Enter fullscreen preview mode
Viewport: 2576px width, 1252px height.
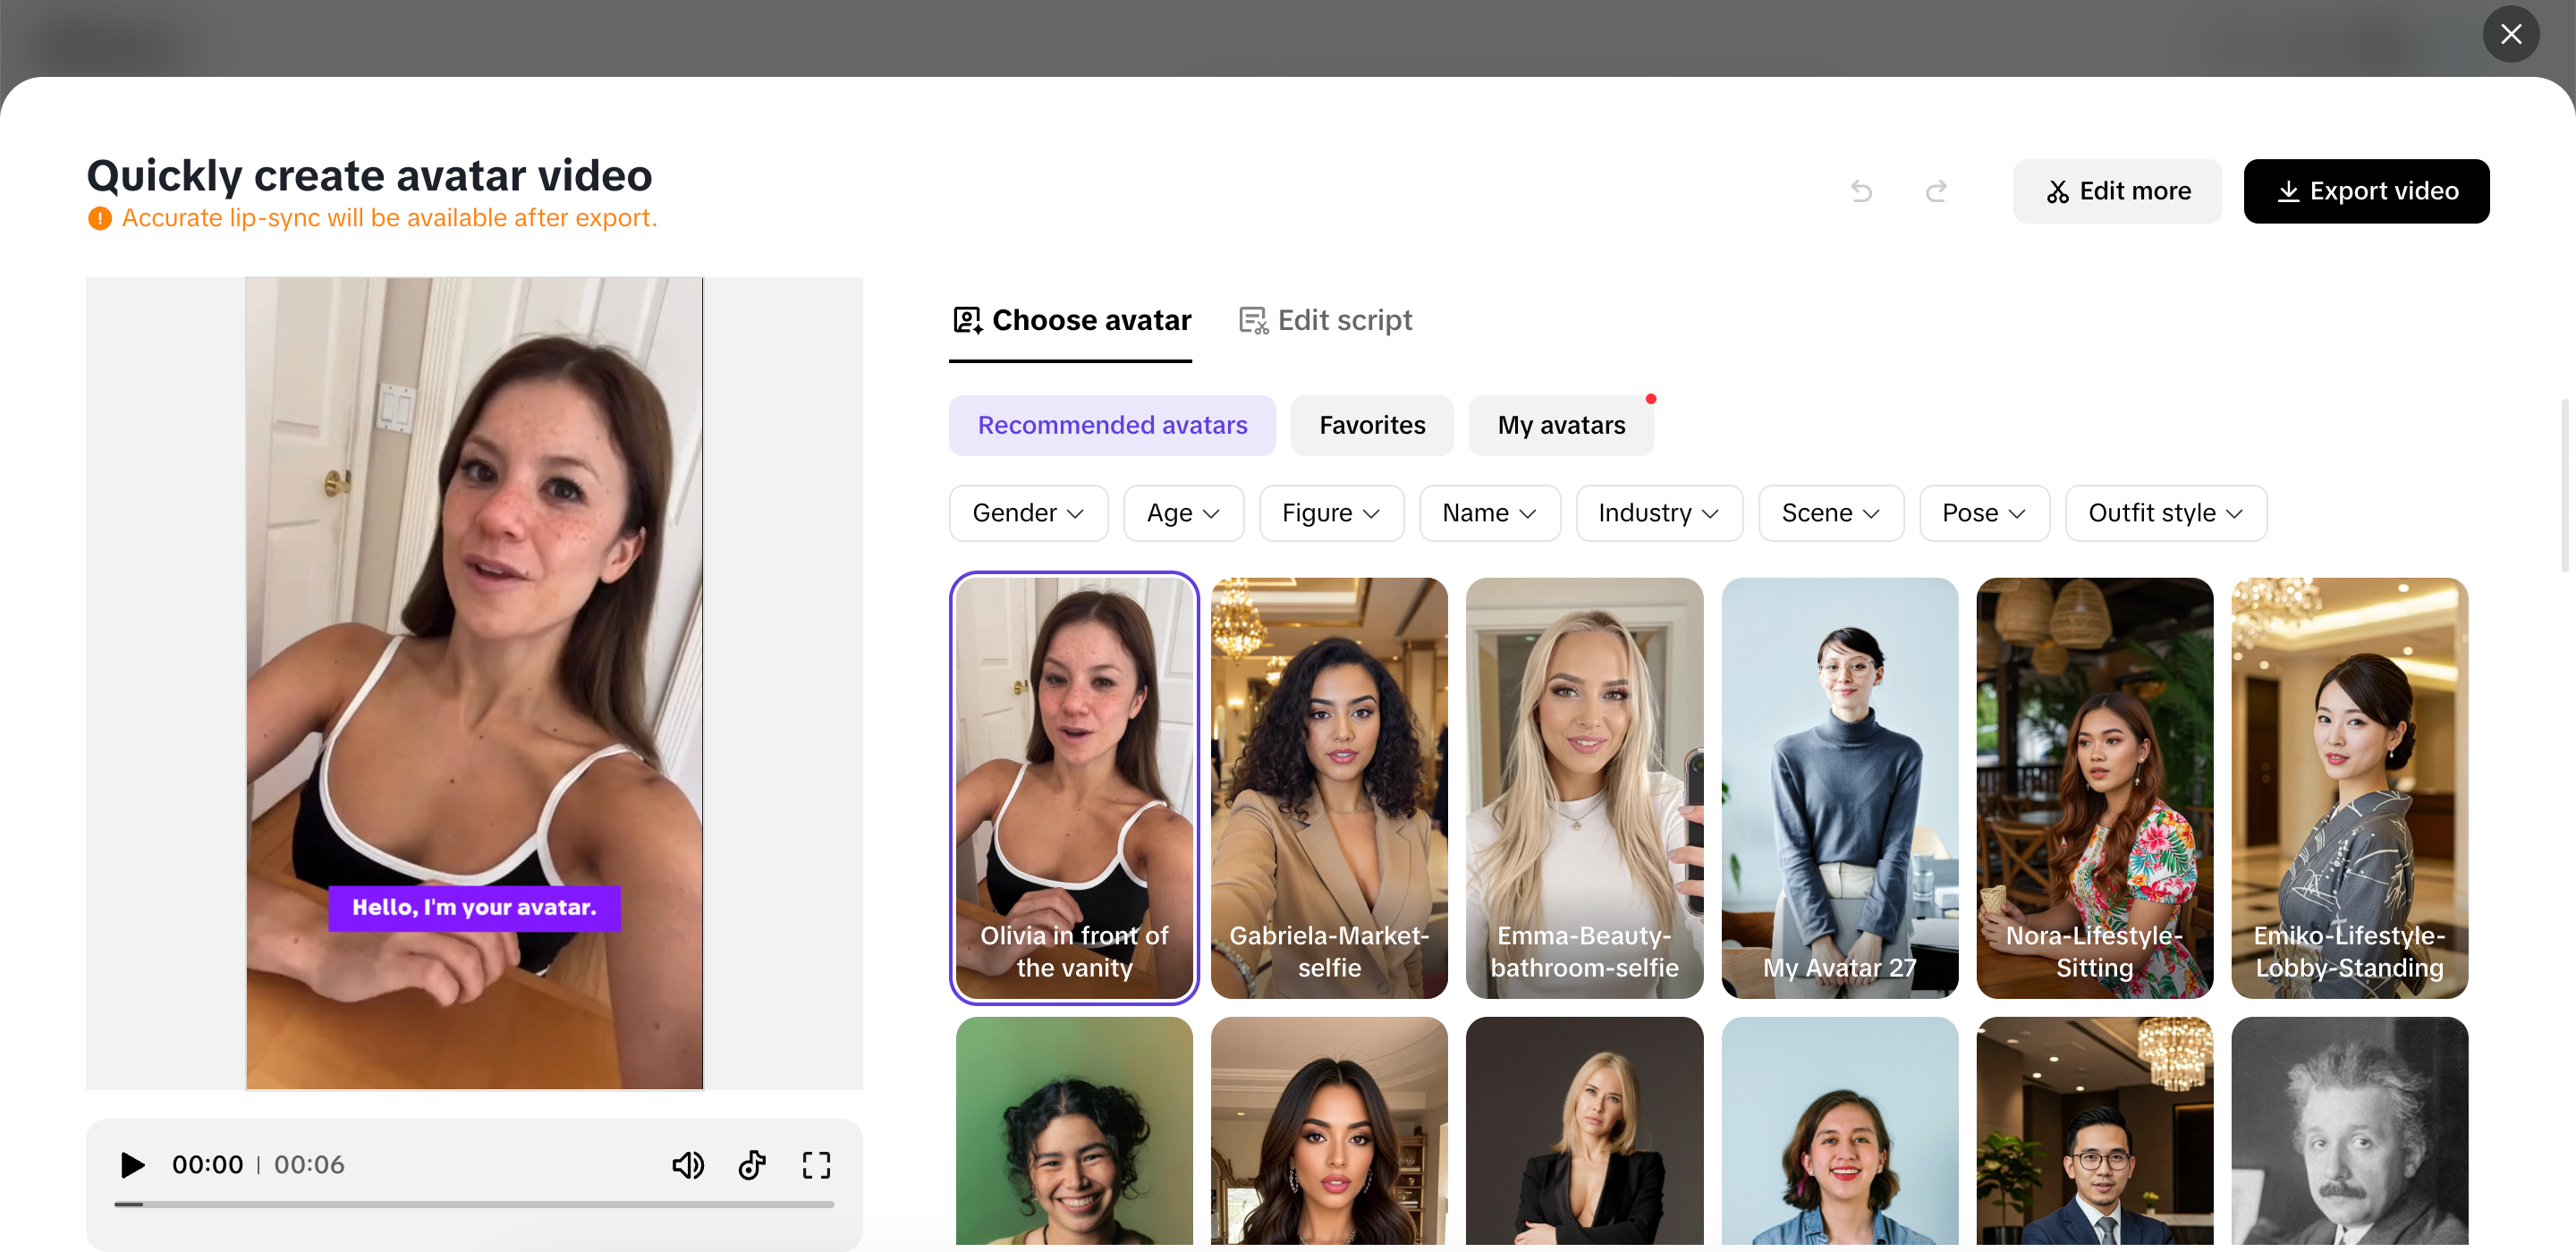click(816, 1165)
